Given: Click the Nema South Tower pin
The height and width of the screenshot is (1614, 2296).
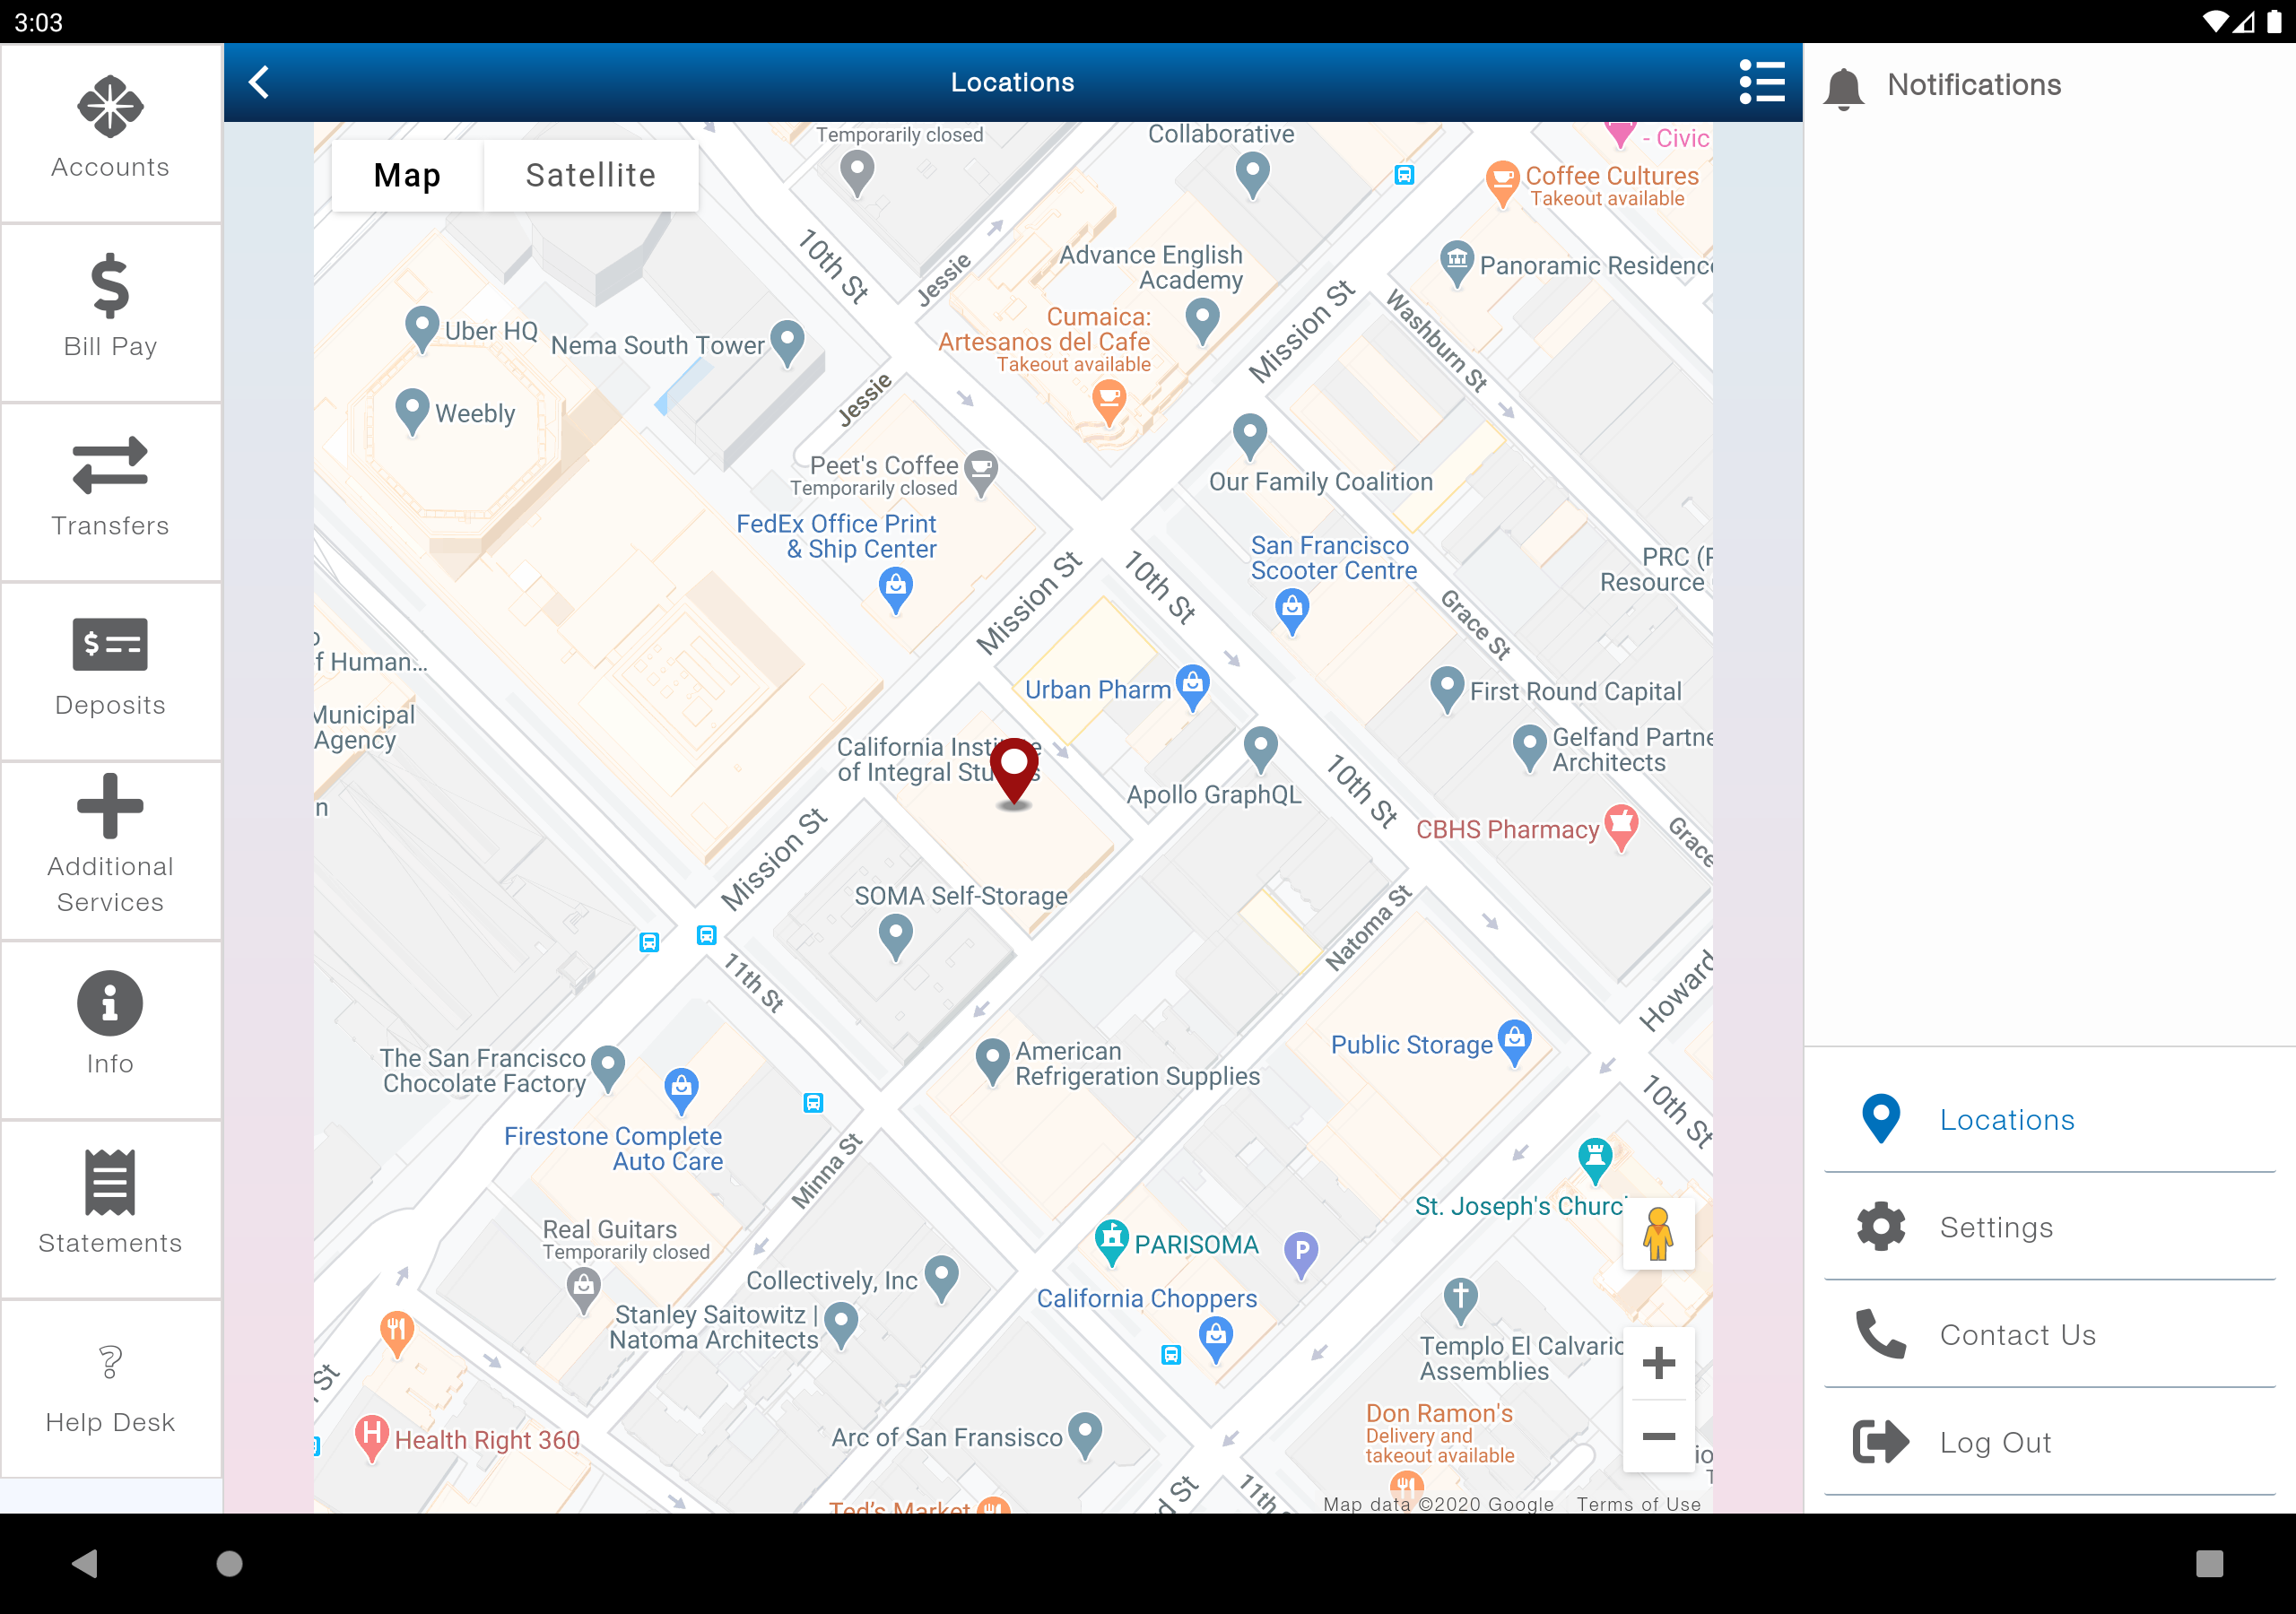Looking at the screenshot, I should [788, 342].
